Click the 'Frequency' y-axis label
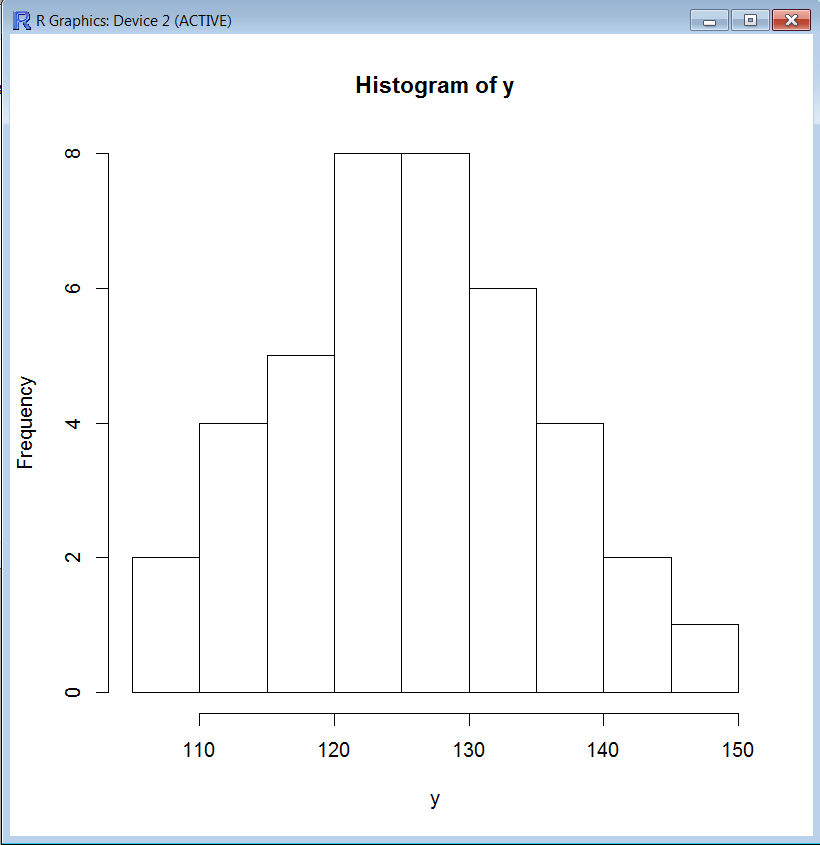The height and width of the screenshot is (845, 820). pos(27,422)
